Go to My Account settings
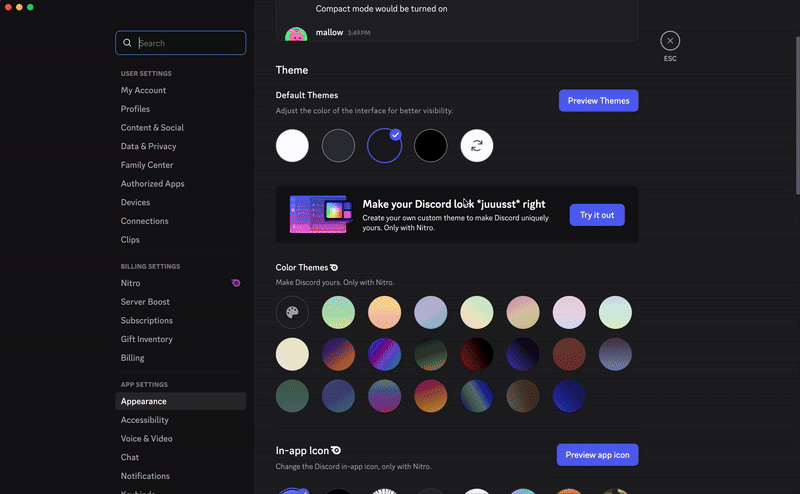800x494 pixels. click(144, 90)
